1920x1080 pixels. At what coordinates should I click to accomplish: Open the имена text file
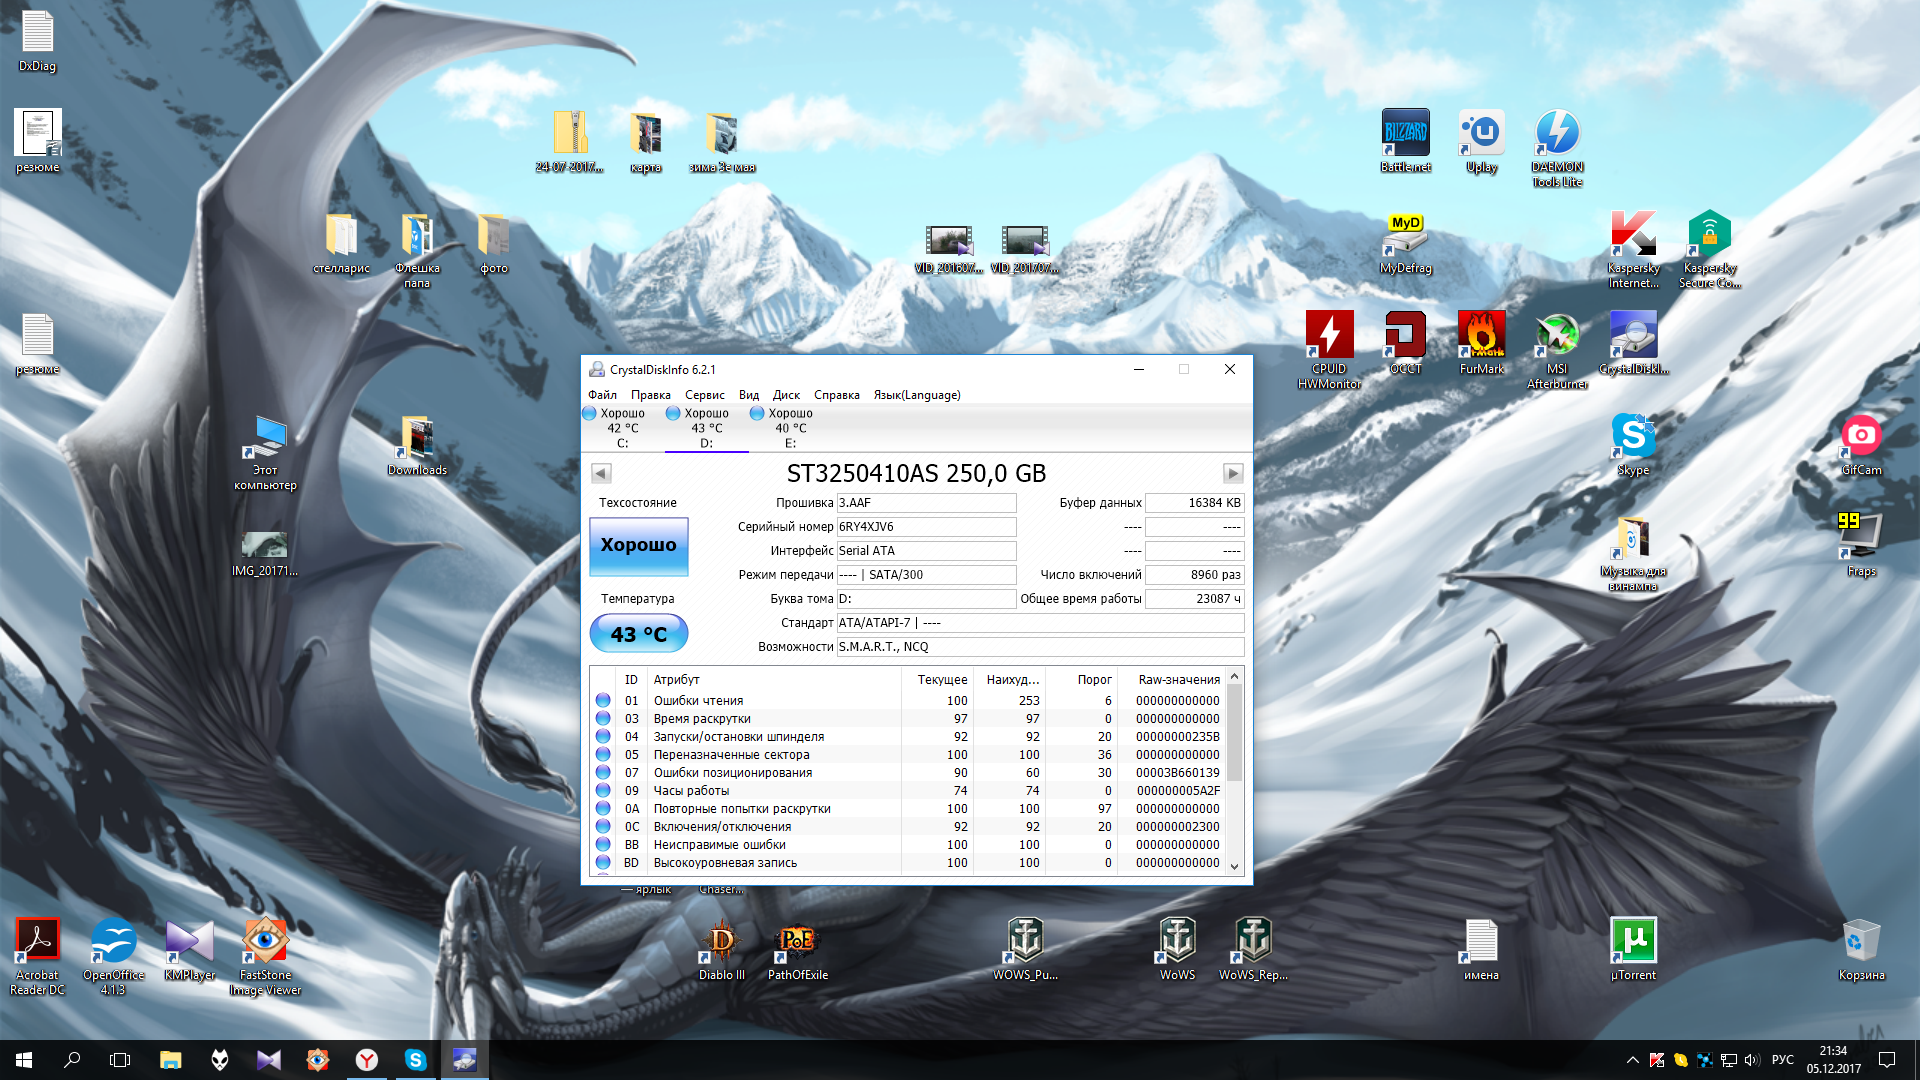(x=1481, y=949)
